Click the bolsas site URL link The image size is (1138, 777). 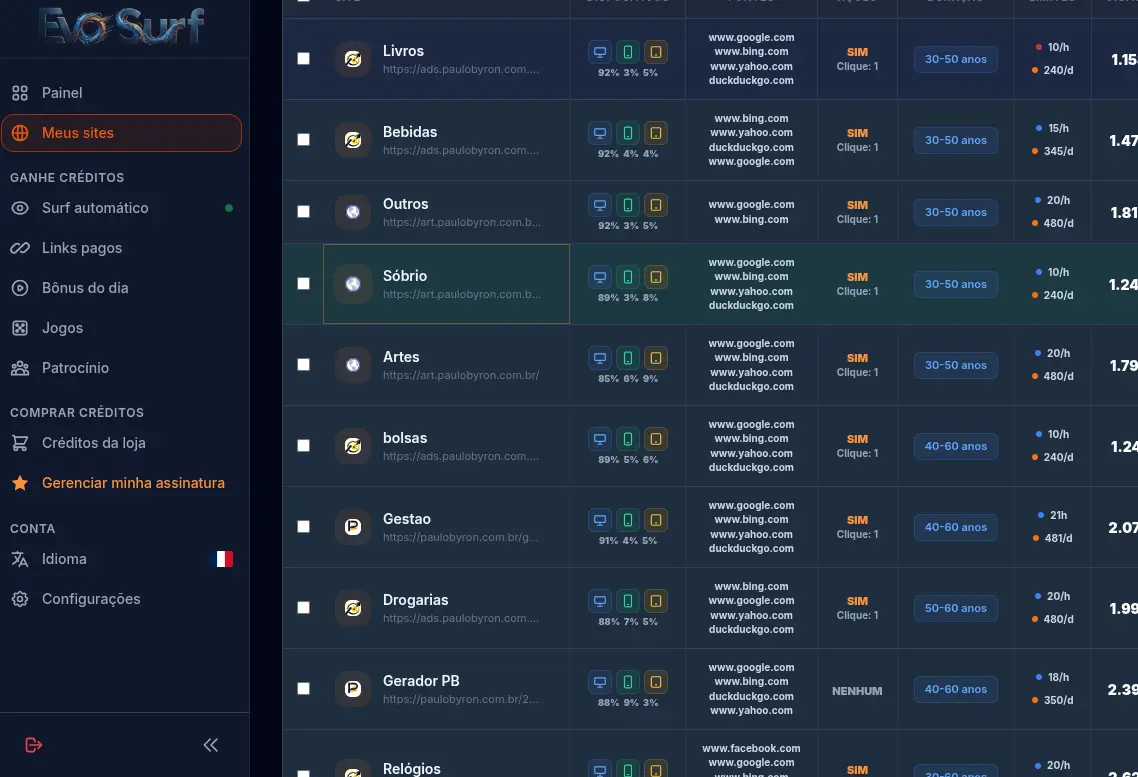coord(461,456)
